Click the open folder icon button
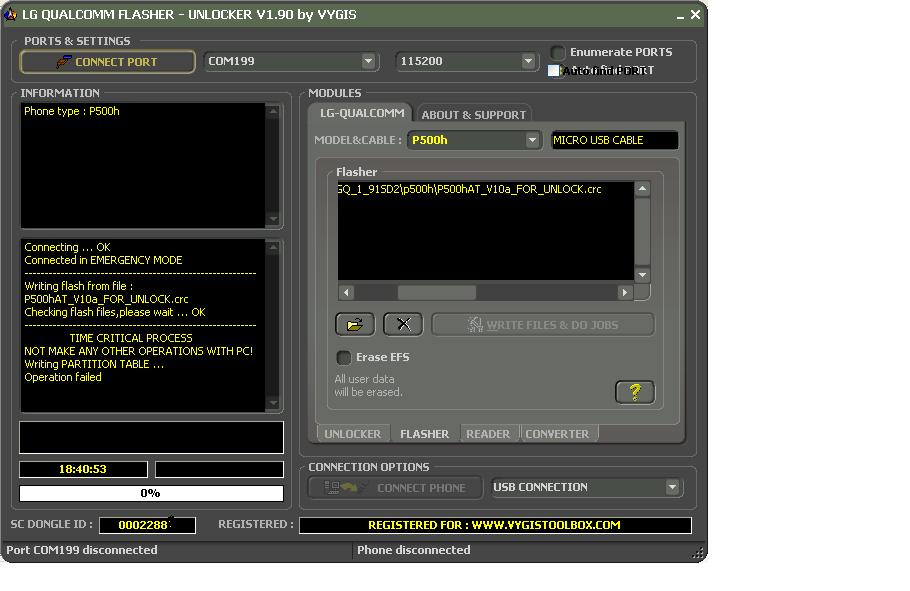Image resolution: width=910 pixels, height=591 pixels. click(x=355, y=324)
